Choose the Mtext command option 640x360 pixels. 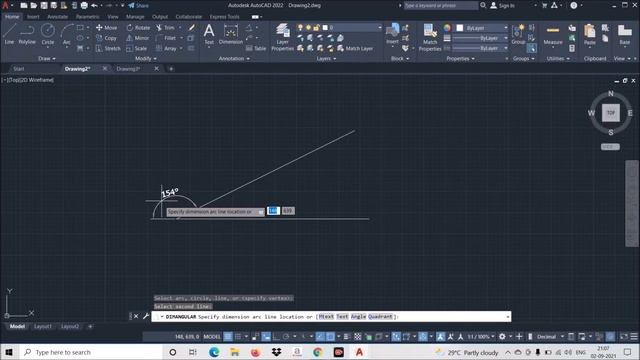click(326, 316)
